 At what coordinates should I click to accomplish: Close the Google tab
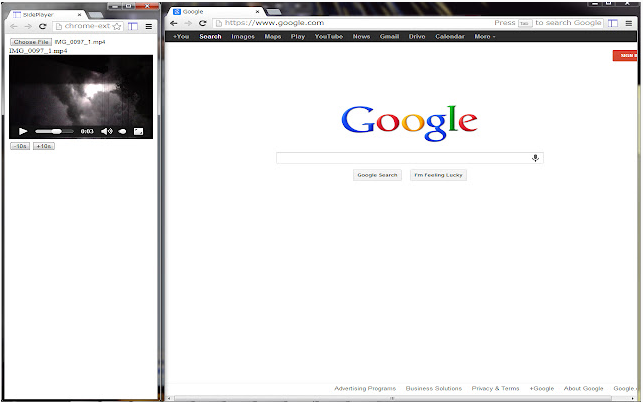coord(258,11)
